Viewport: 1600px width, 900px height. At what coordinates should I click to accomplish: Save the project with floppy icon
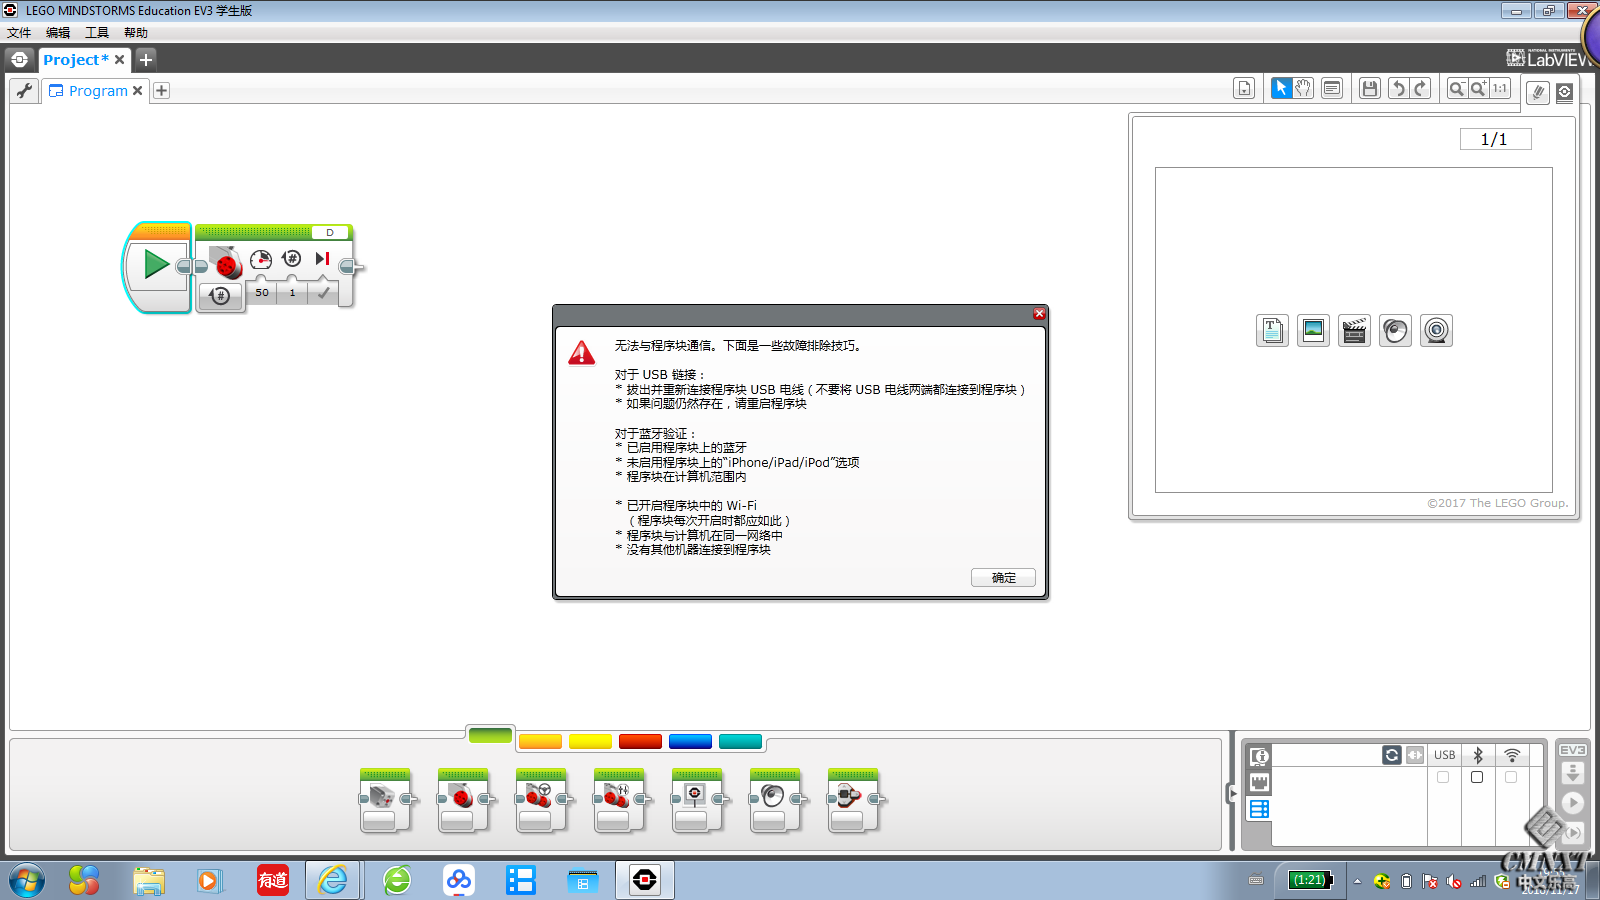coord(1370,88)
